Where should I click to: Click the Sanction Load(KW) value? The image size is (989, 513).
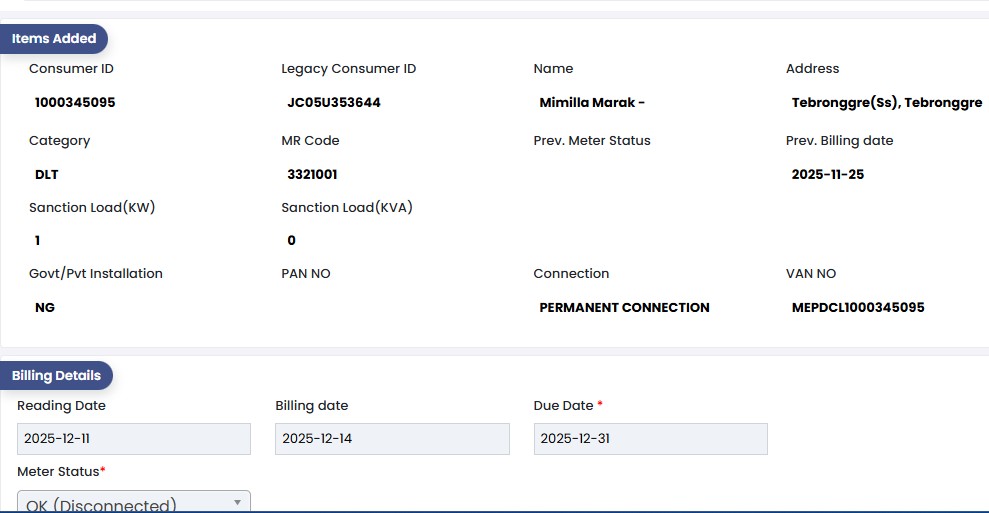pos(38,241)
